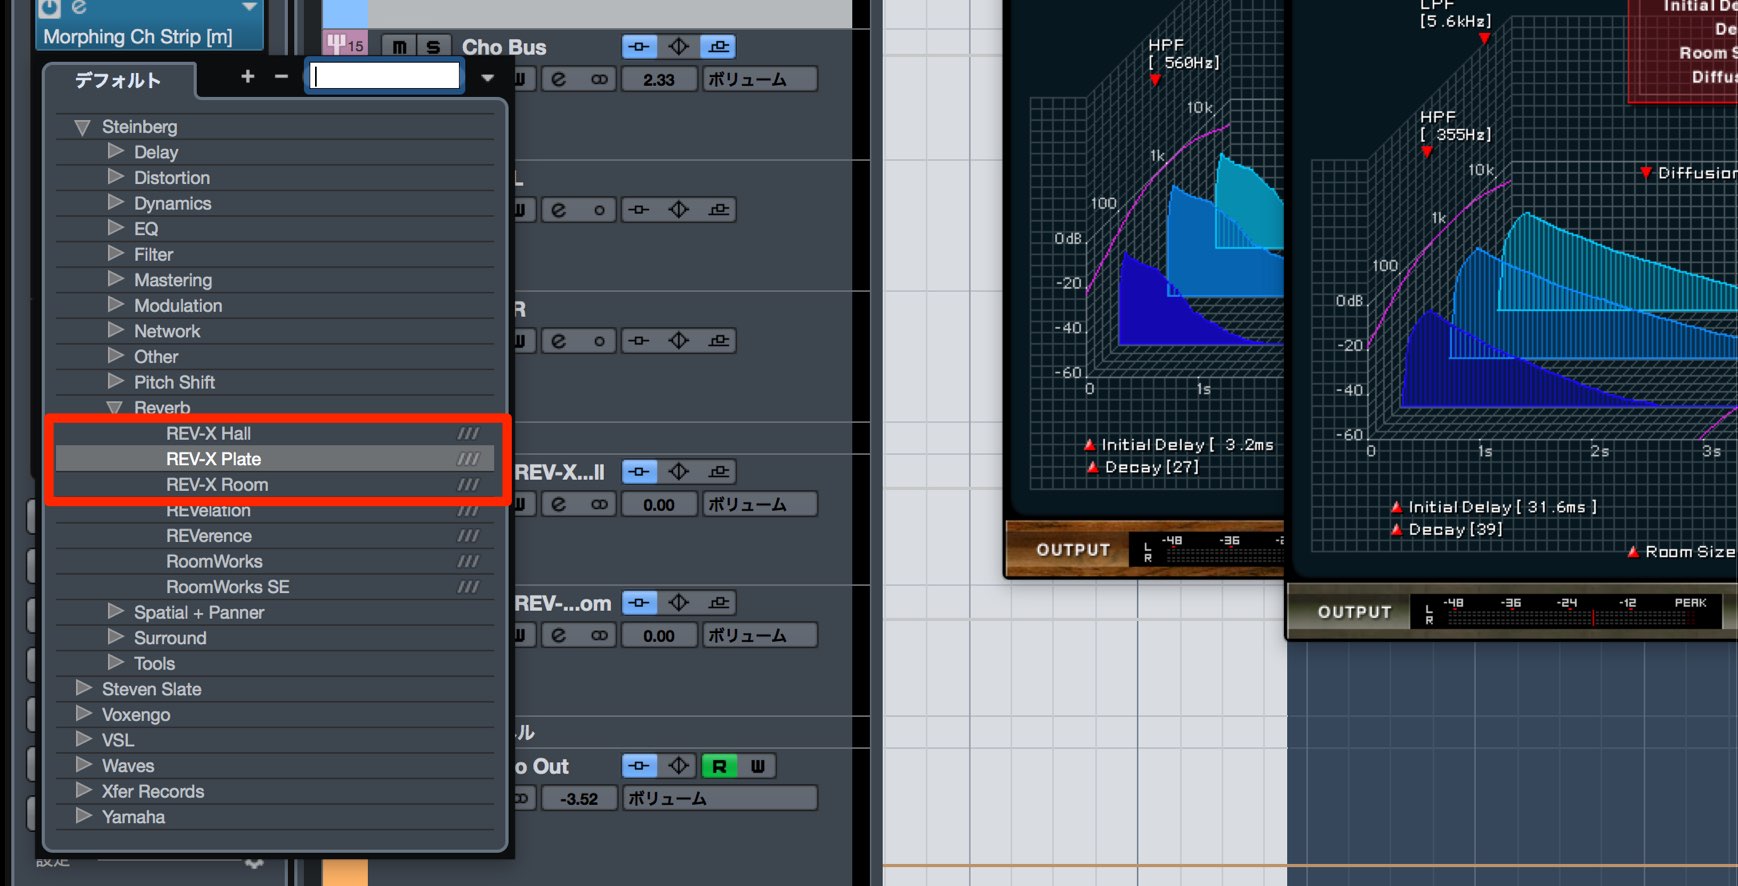This screenshot has height=886, width=1738.
Task: Click the Decay [39] red triangle control
Action: coord(1397,529)
